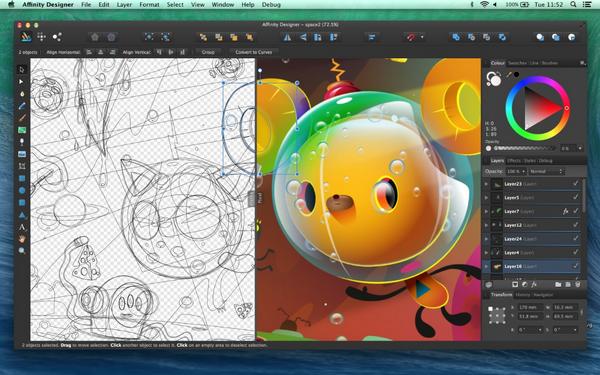Open the Normal blend mode dropdown
The width and height of the screenshot is (600, 375).
546,171
